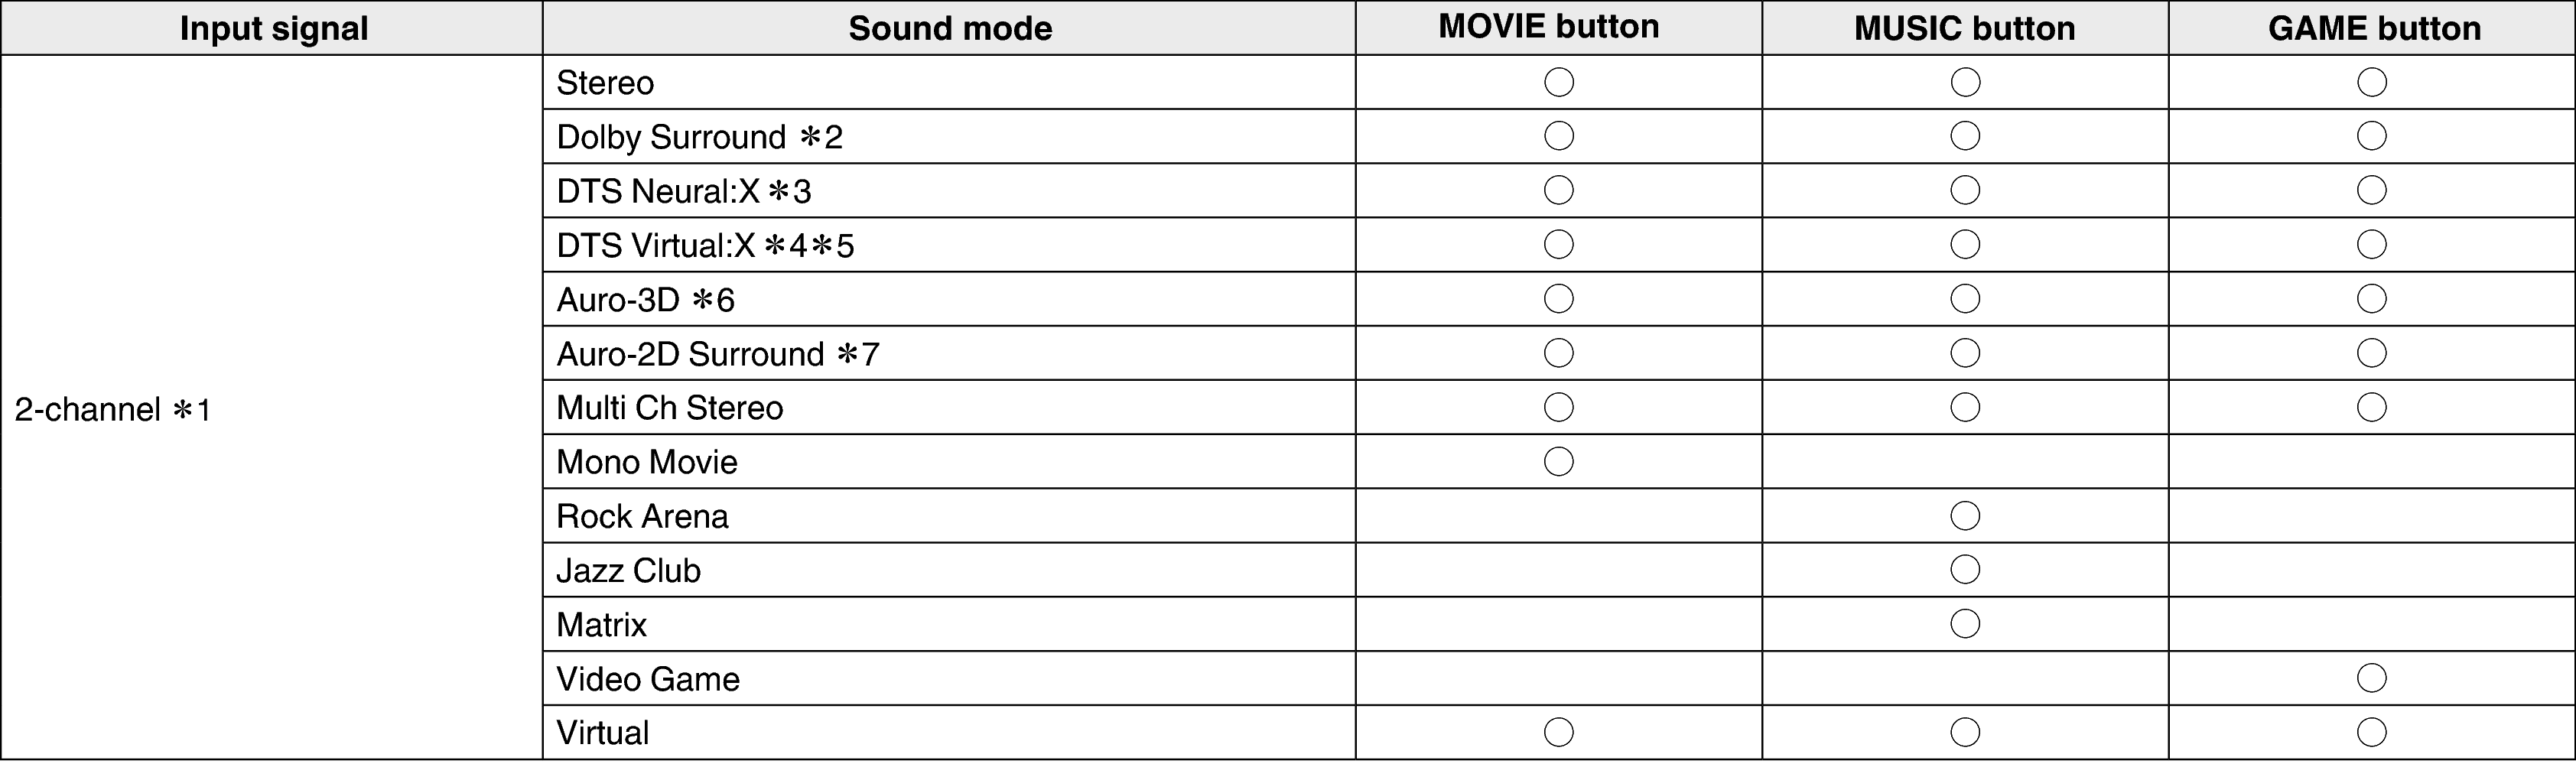Viewport: 2576px width, 764px height.
Task: Click the GAME circle for Video Game
Action: point(2371,678)
